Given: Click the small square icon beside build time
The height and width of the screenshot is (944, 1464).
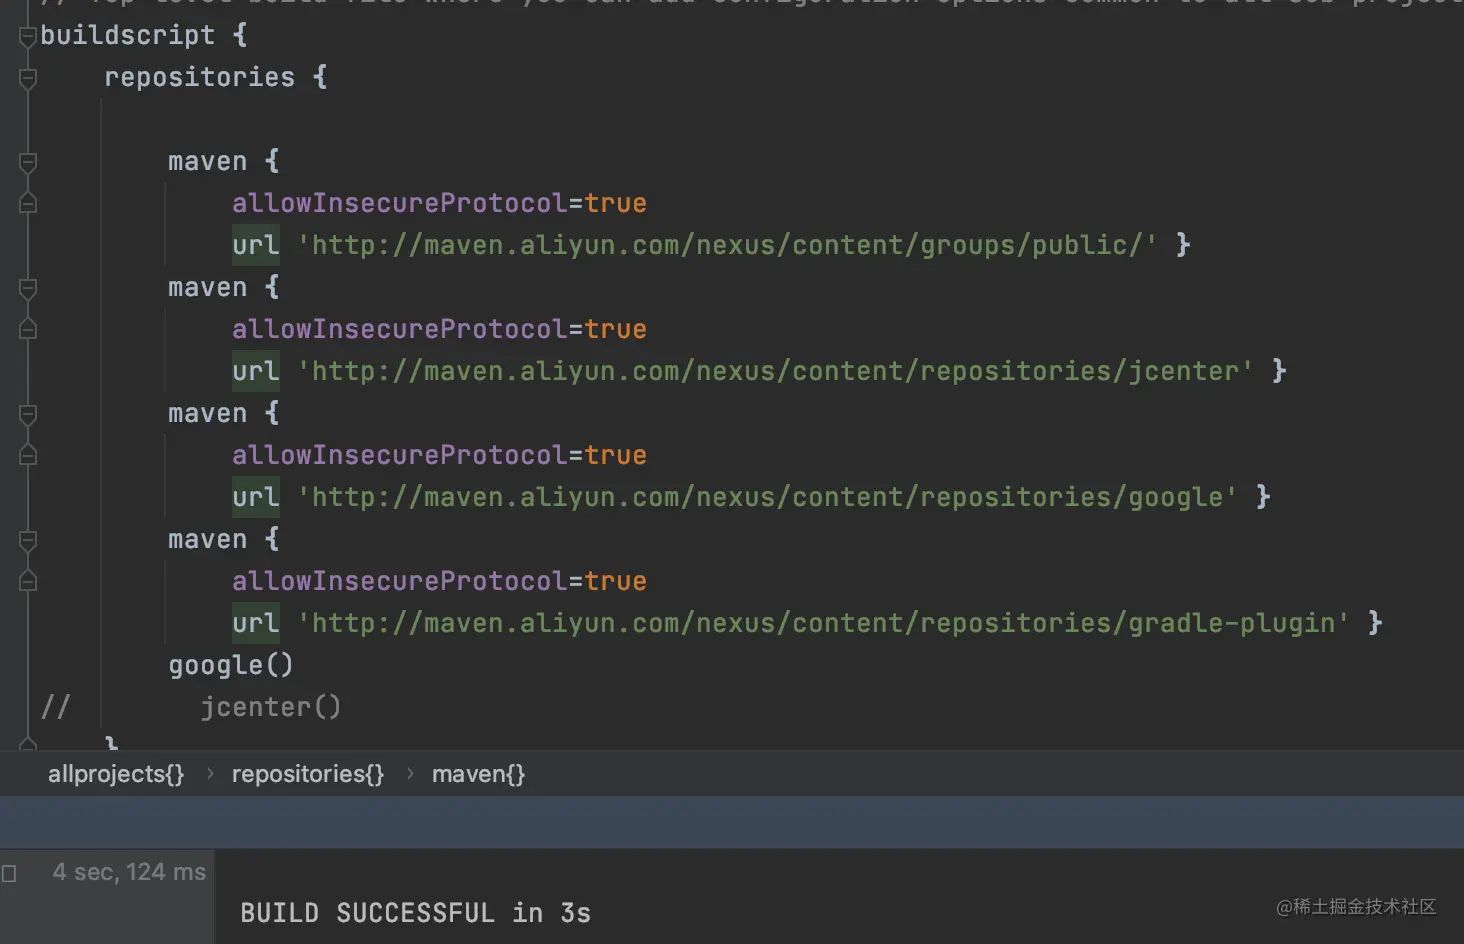Looking at the screenshot, I should coord(9,873).
